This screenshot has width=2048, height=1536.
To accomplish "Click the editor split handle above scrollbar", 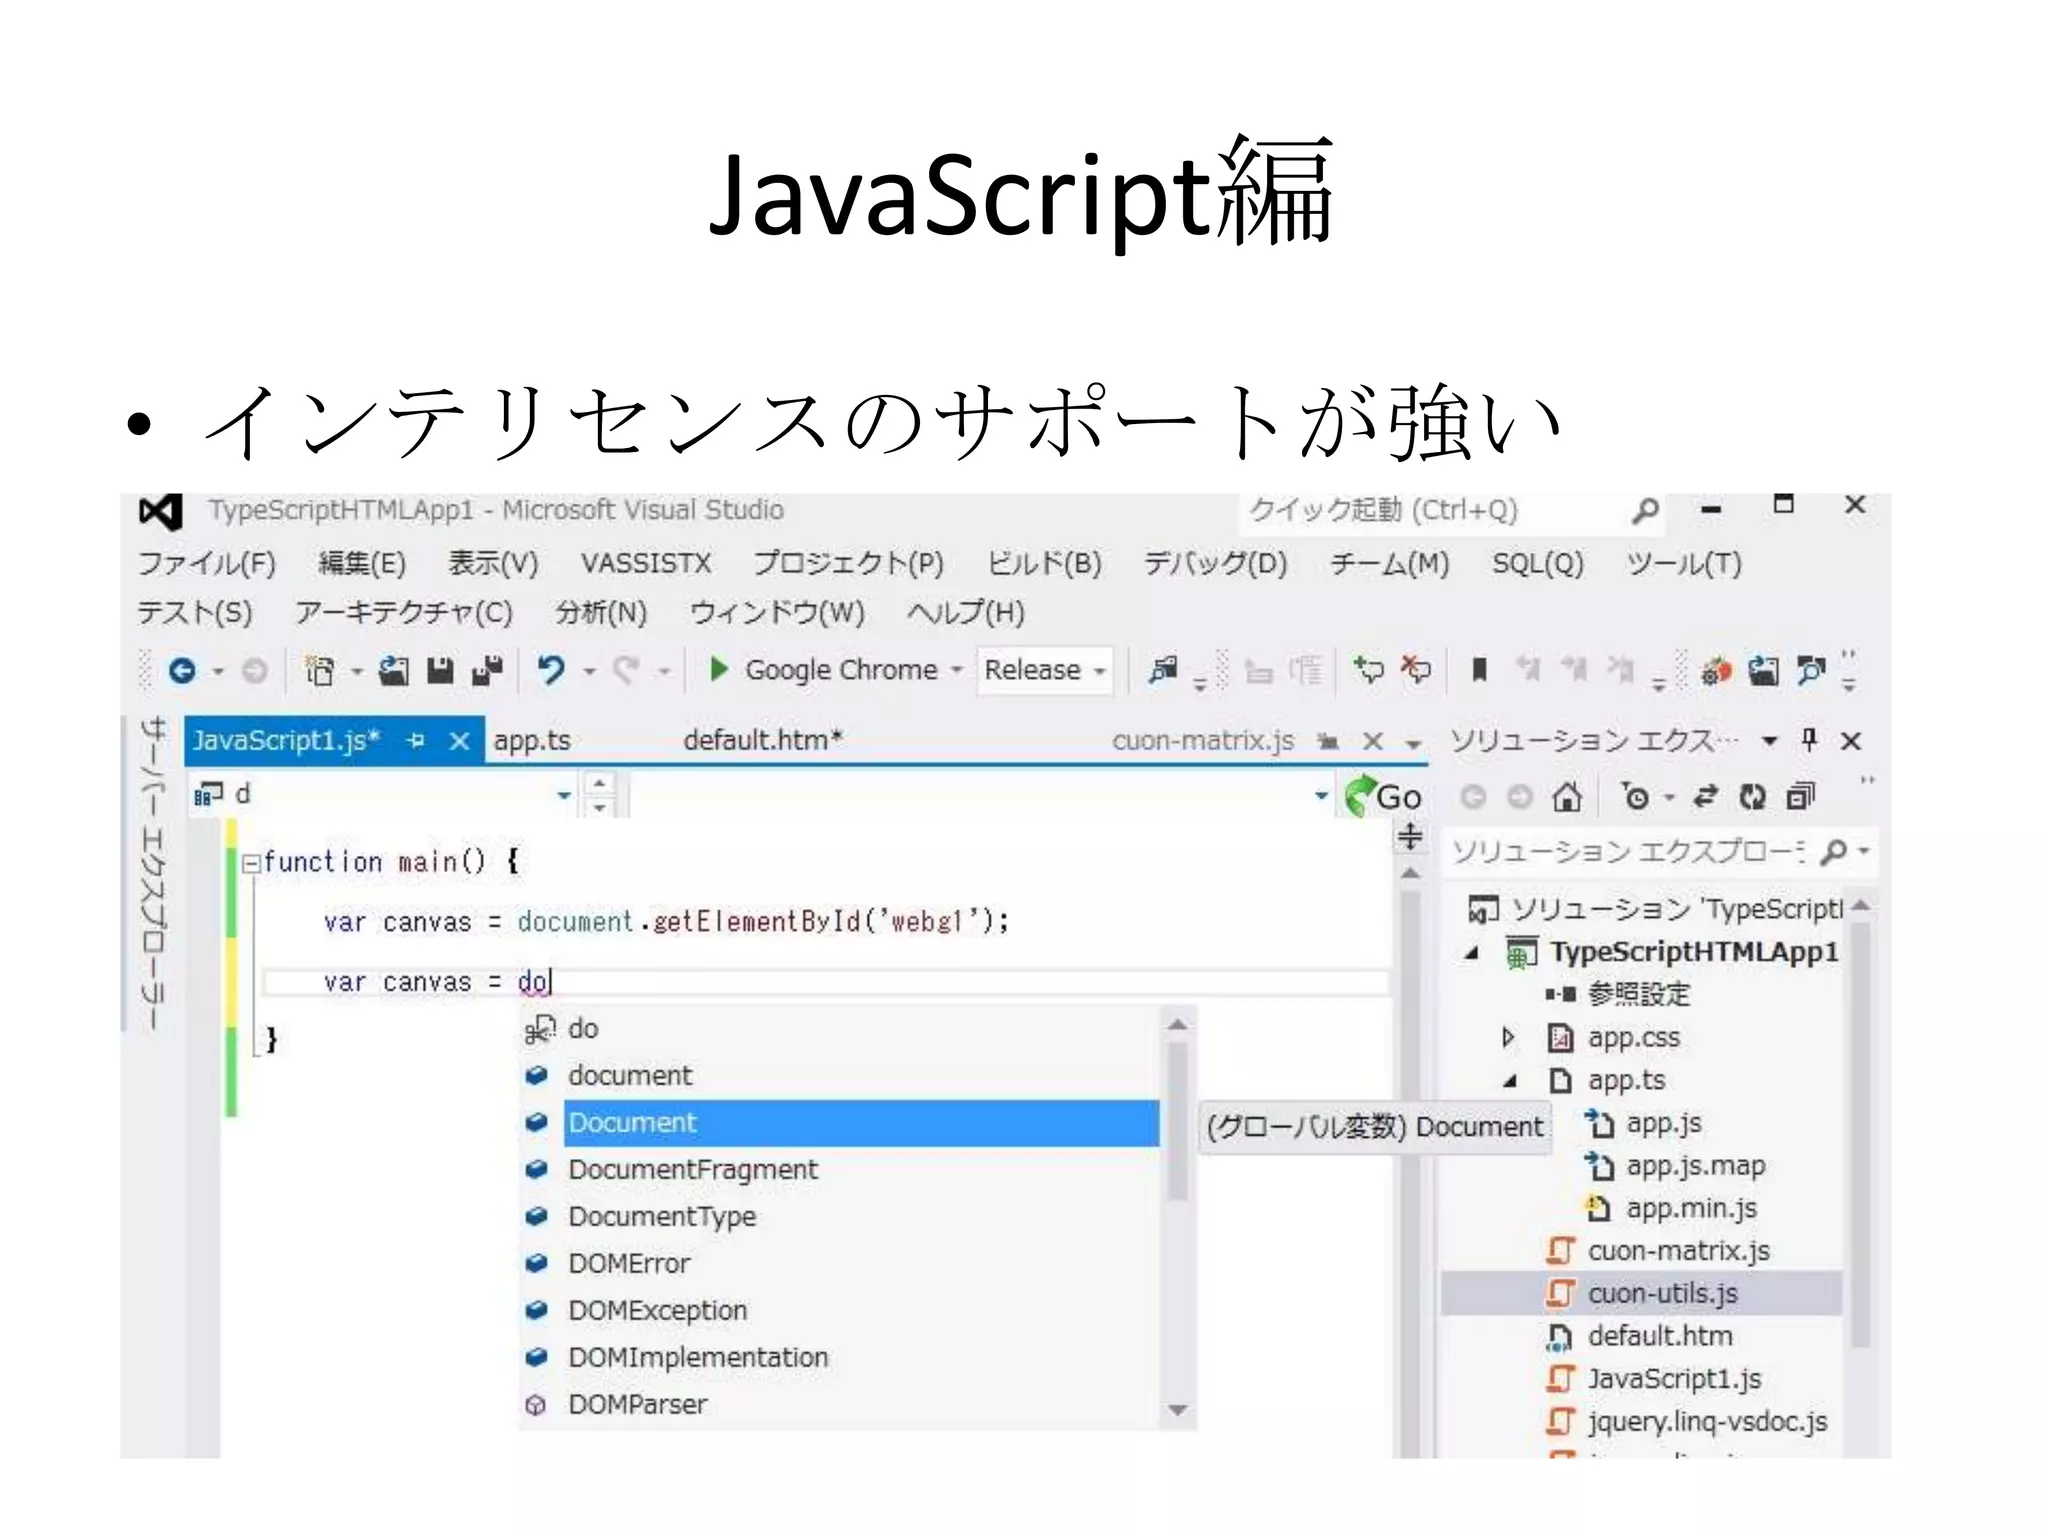I will (x=1410, y=836).
